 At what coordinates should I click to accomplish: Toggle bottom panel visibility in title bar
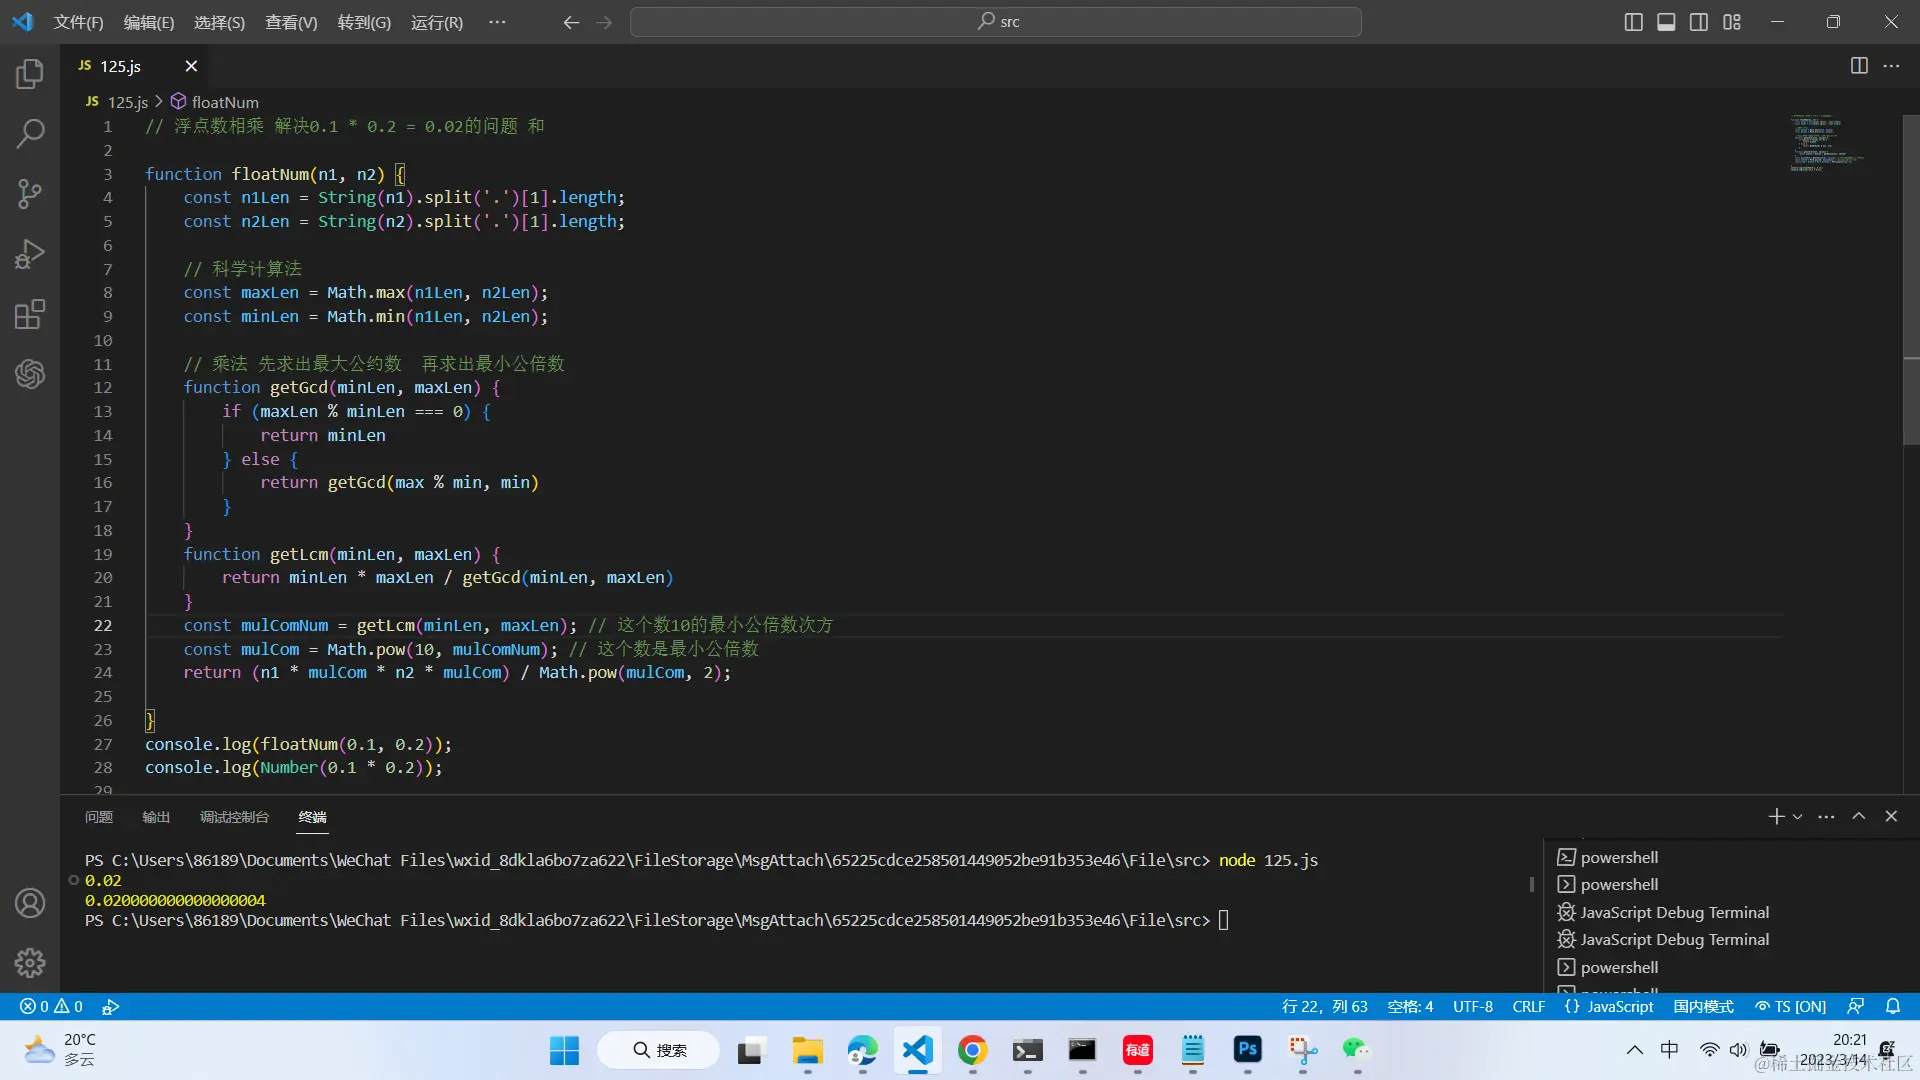[1666, 22]
